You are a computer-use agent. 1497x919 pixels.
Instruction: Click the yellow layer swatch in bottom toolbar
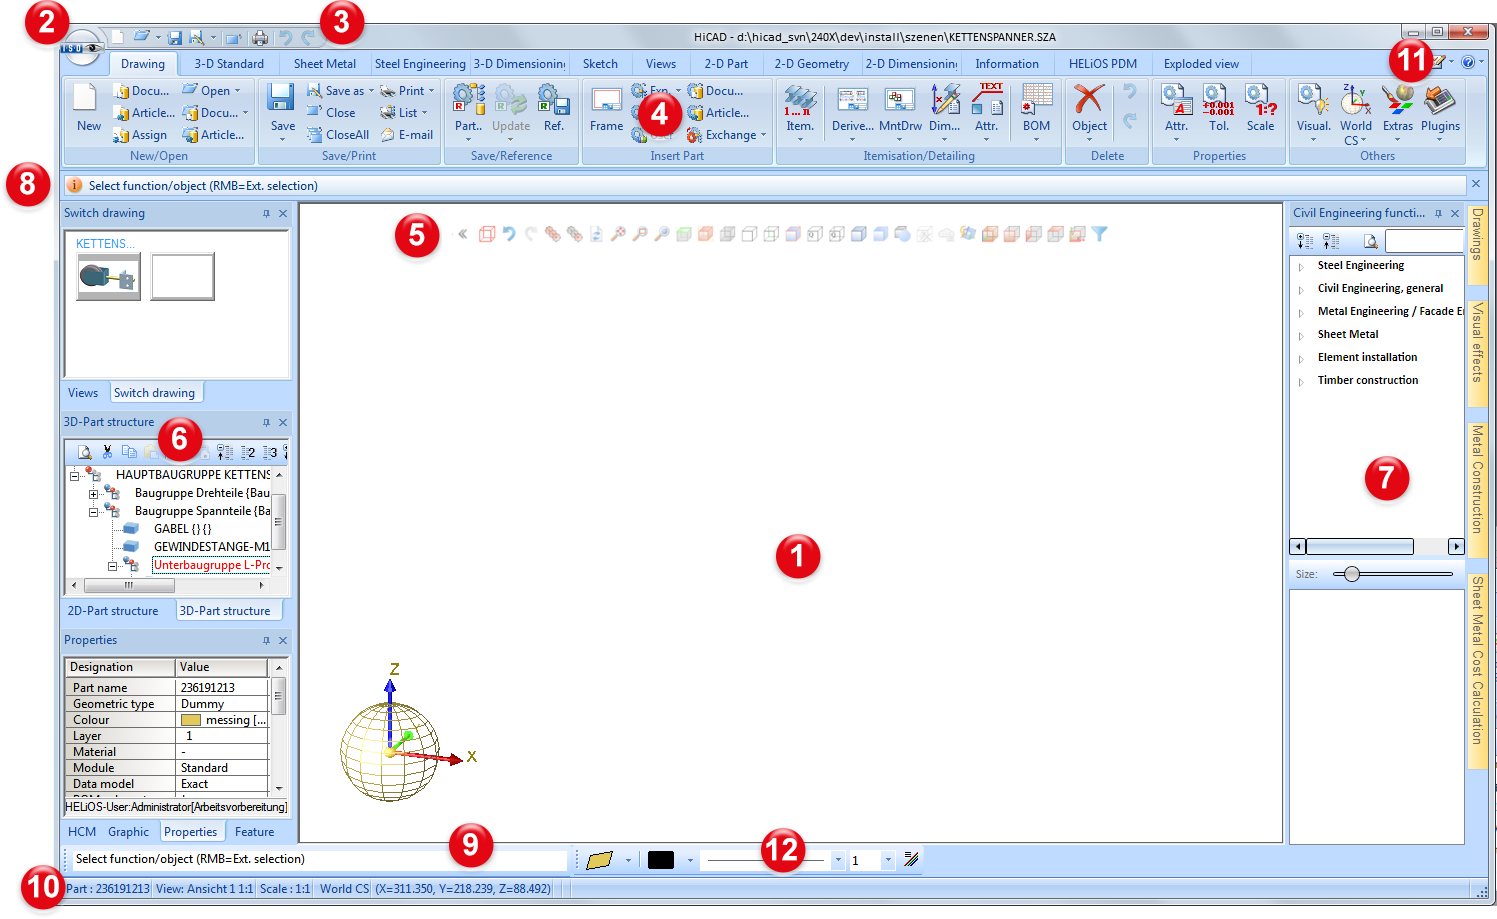click(599, 860)
